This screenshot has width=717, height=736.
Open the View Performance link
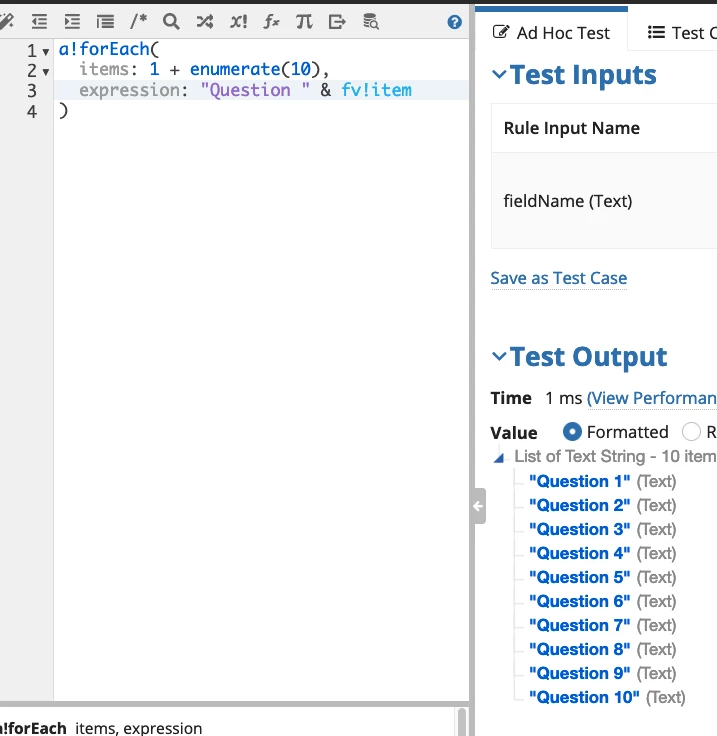click(652, 398)
